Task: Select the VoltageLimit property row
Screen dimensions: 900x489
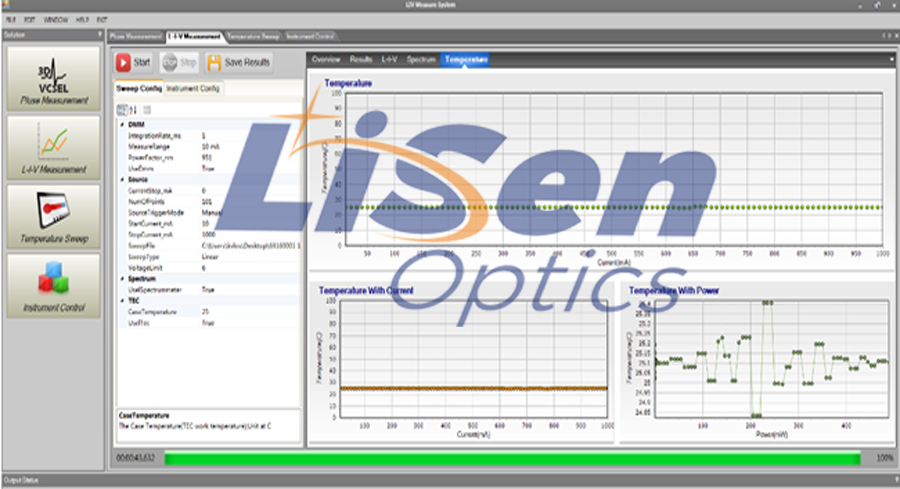Action: pos(209,268)
